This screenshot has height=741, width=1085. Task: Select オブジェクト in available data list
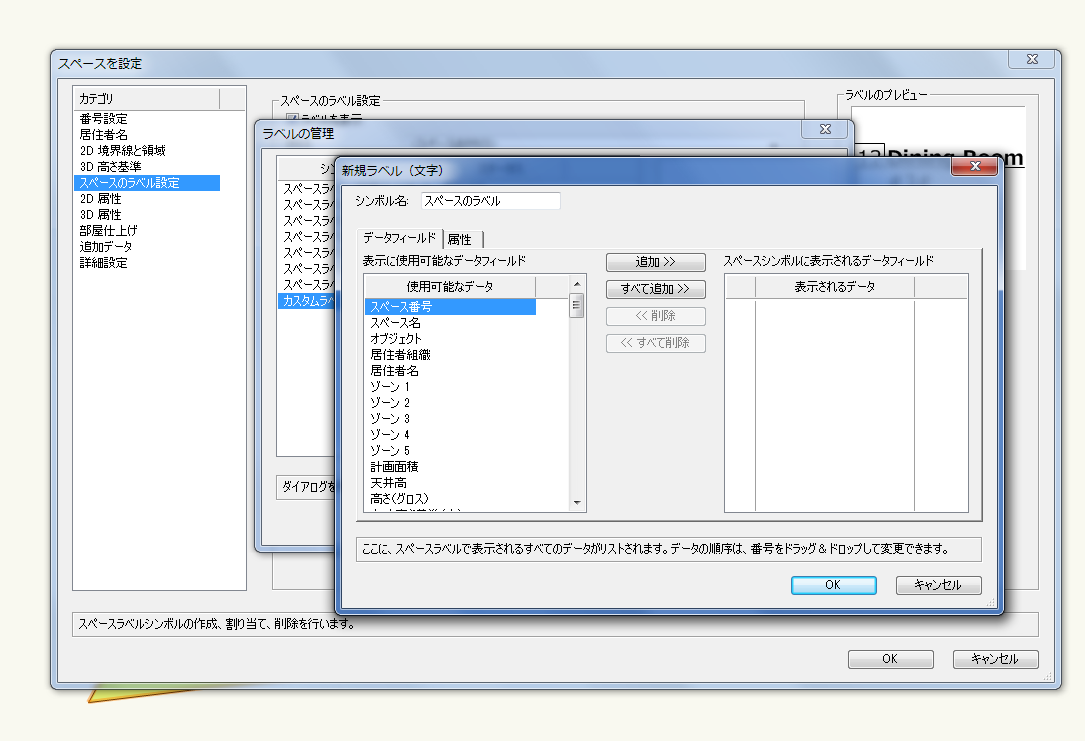coord(396,339)
